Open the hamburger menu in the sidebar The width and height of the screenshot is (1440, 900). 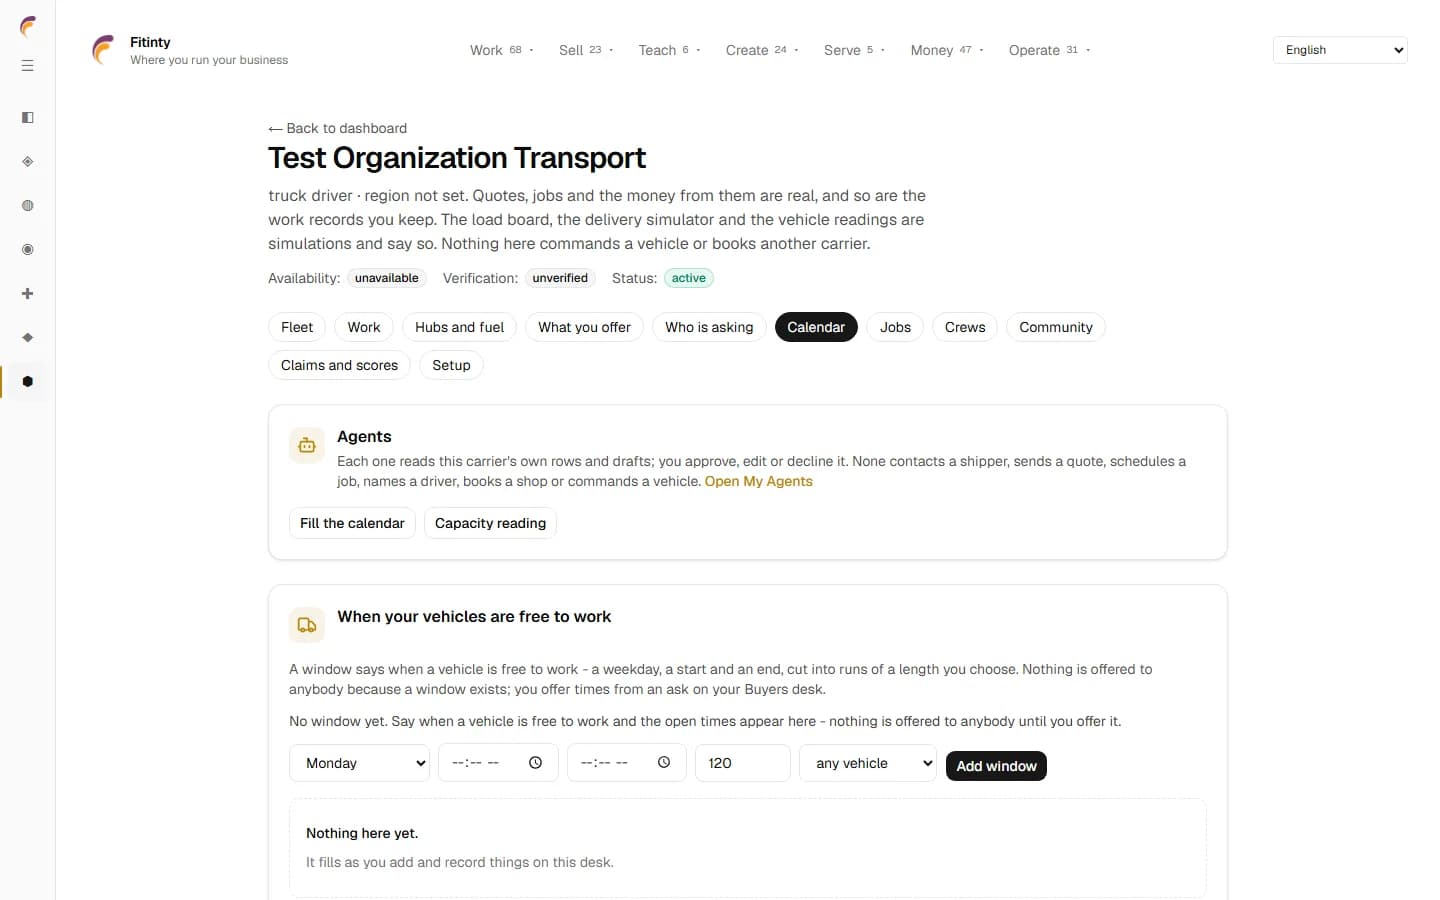28,66
